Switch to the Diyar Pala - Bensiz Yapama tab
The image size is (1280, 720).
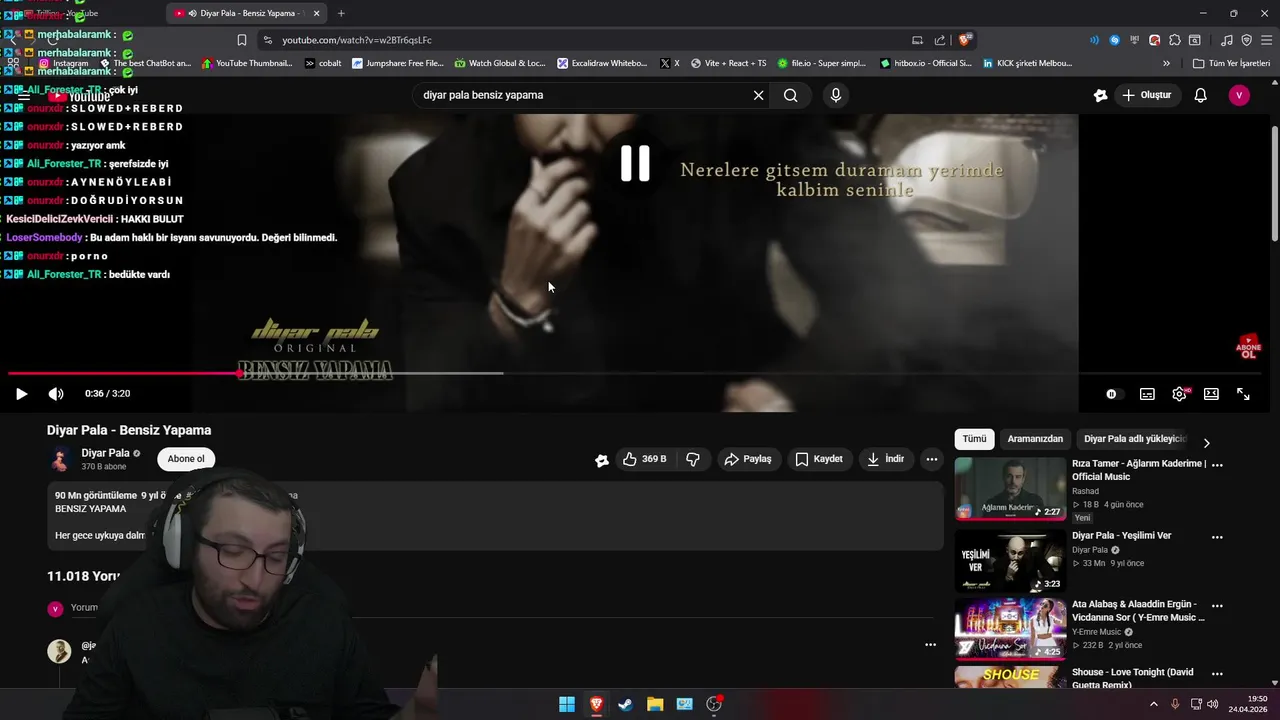[x=247, y=13]
